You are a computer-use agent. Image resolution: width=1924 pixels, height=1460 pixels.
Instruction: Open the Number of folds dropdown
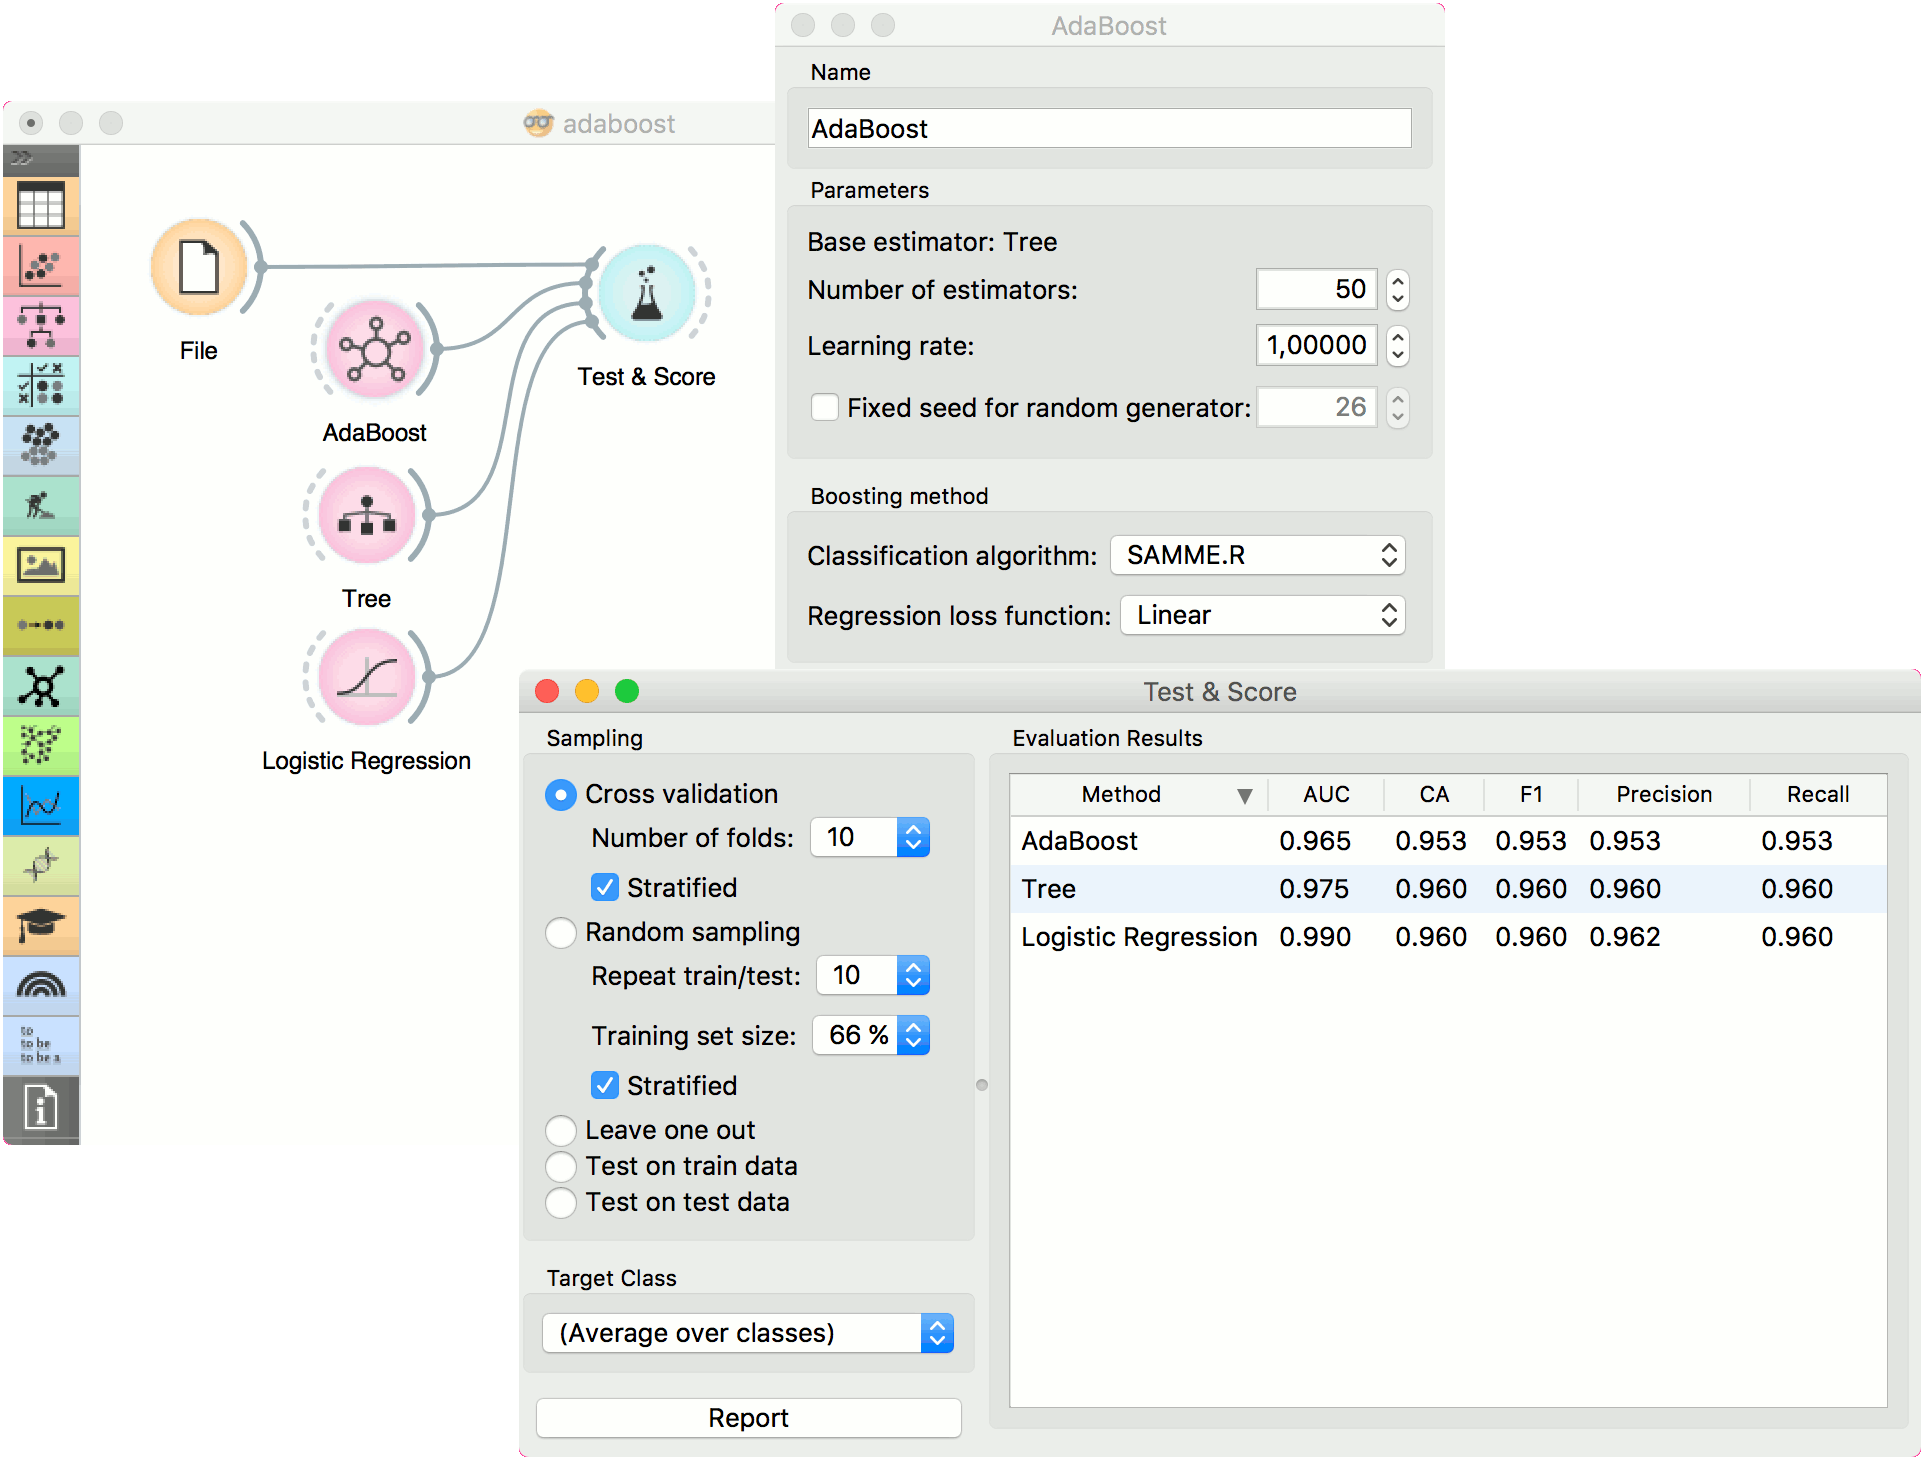click(x=870, y=837)
